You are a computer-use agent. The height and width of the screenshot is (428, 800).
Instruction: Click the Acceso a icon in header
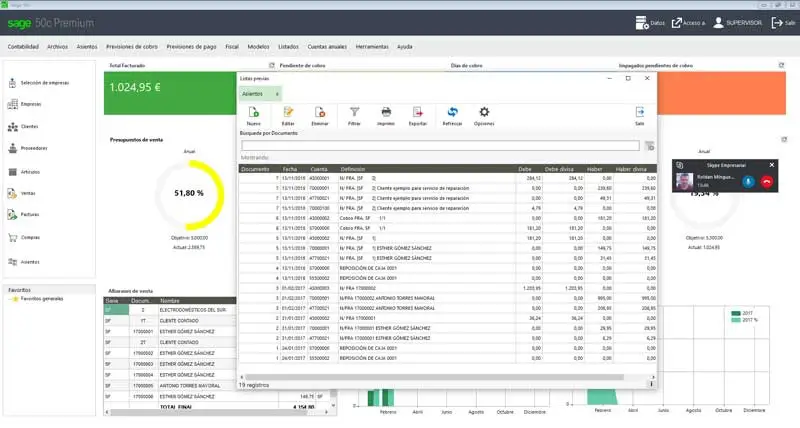point(677,22)
